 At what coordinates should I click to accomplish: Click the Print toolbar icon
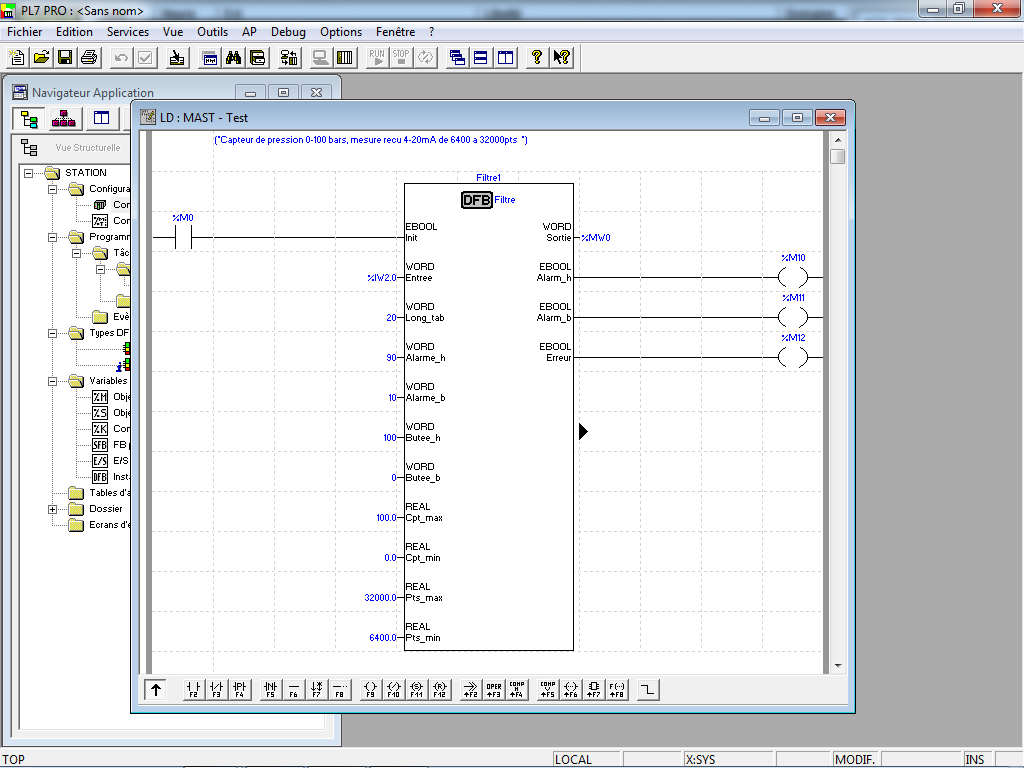click(88, 57)
